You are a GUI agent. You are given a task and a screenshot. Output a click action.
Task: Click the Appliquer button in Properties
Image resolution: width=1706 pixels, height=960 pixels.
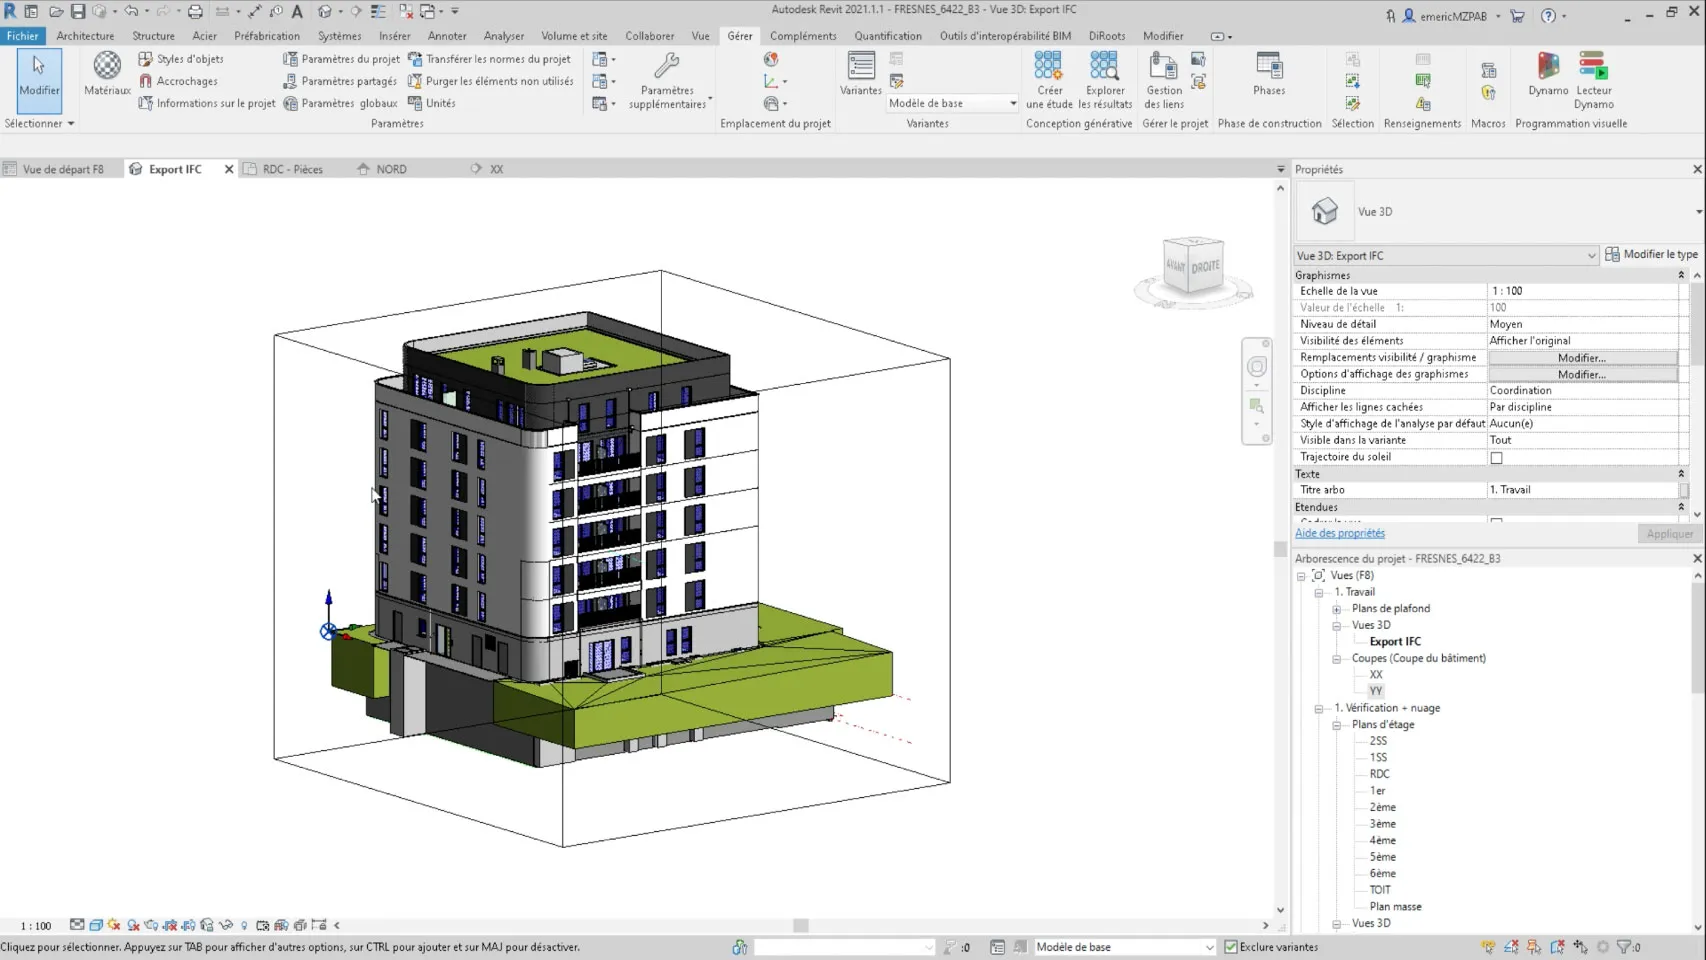1669,533
